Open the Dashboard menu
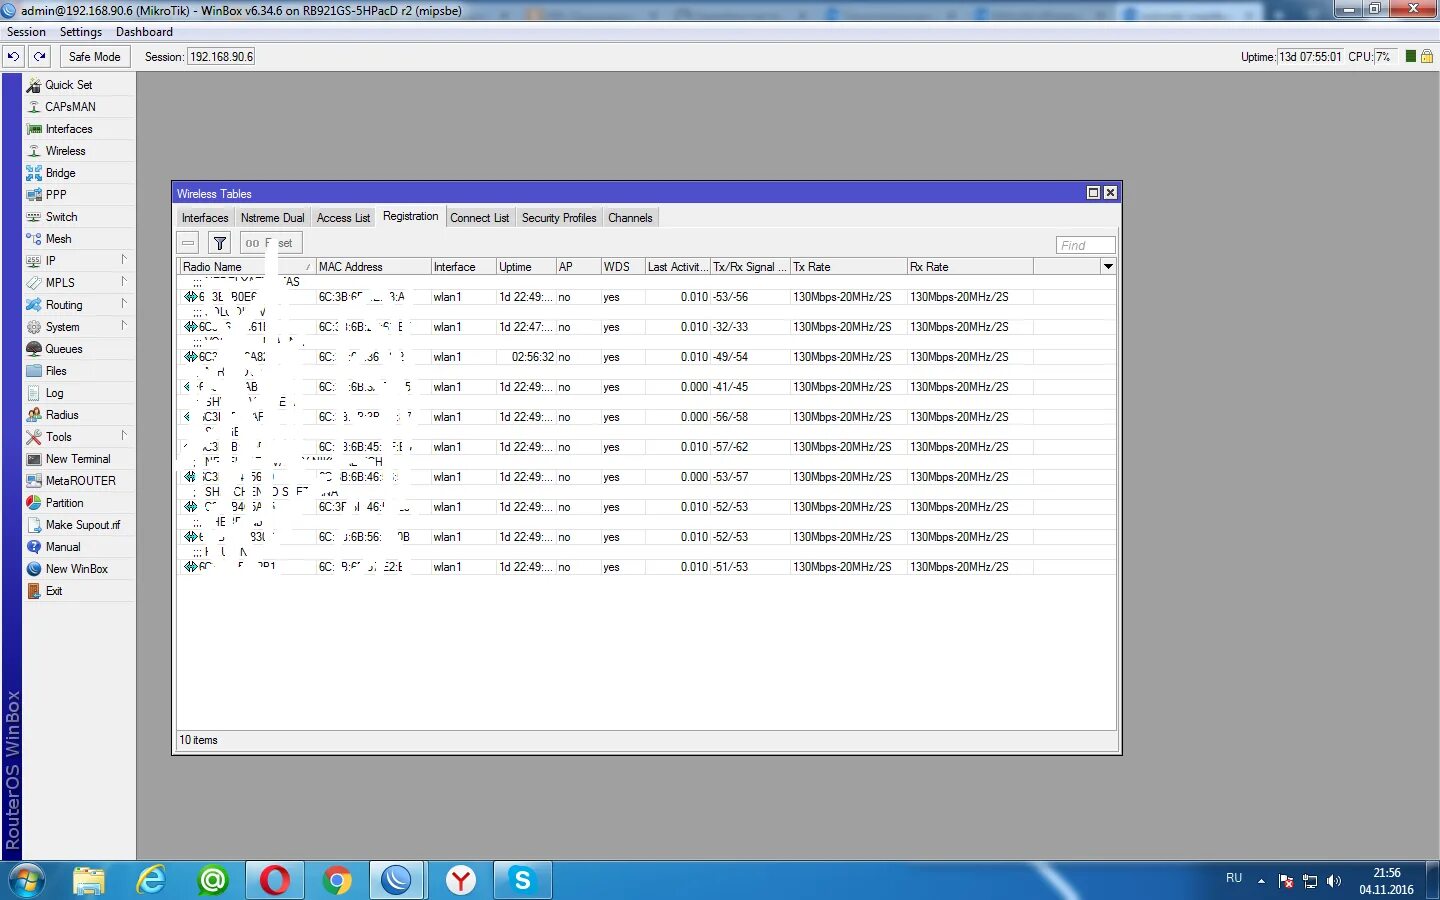Viewport: 1440px width, 900px height. (x=144, y=32)
